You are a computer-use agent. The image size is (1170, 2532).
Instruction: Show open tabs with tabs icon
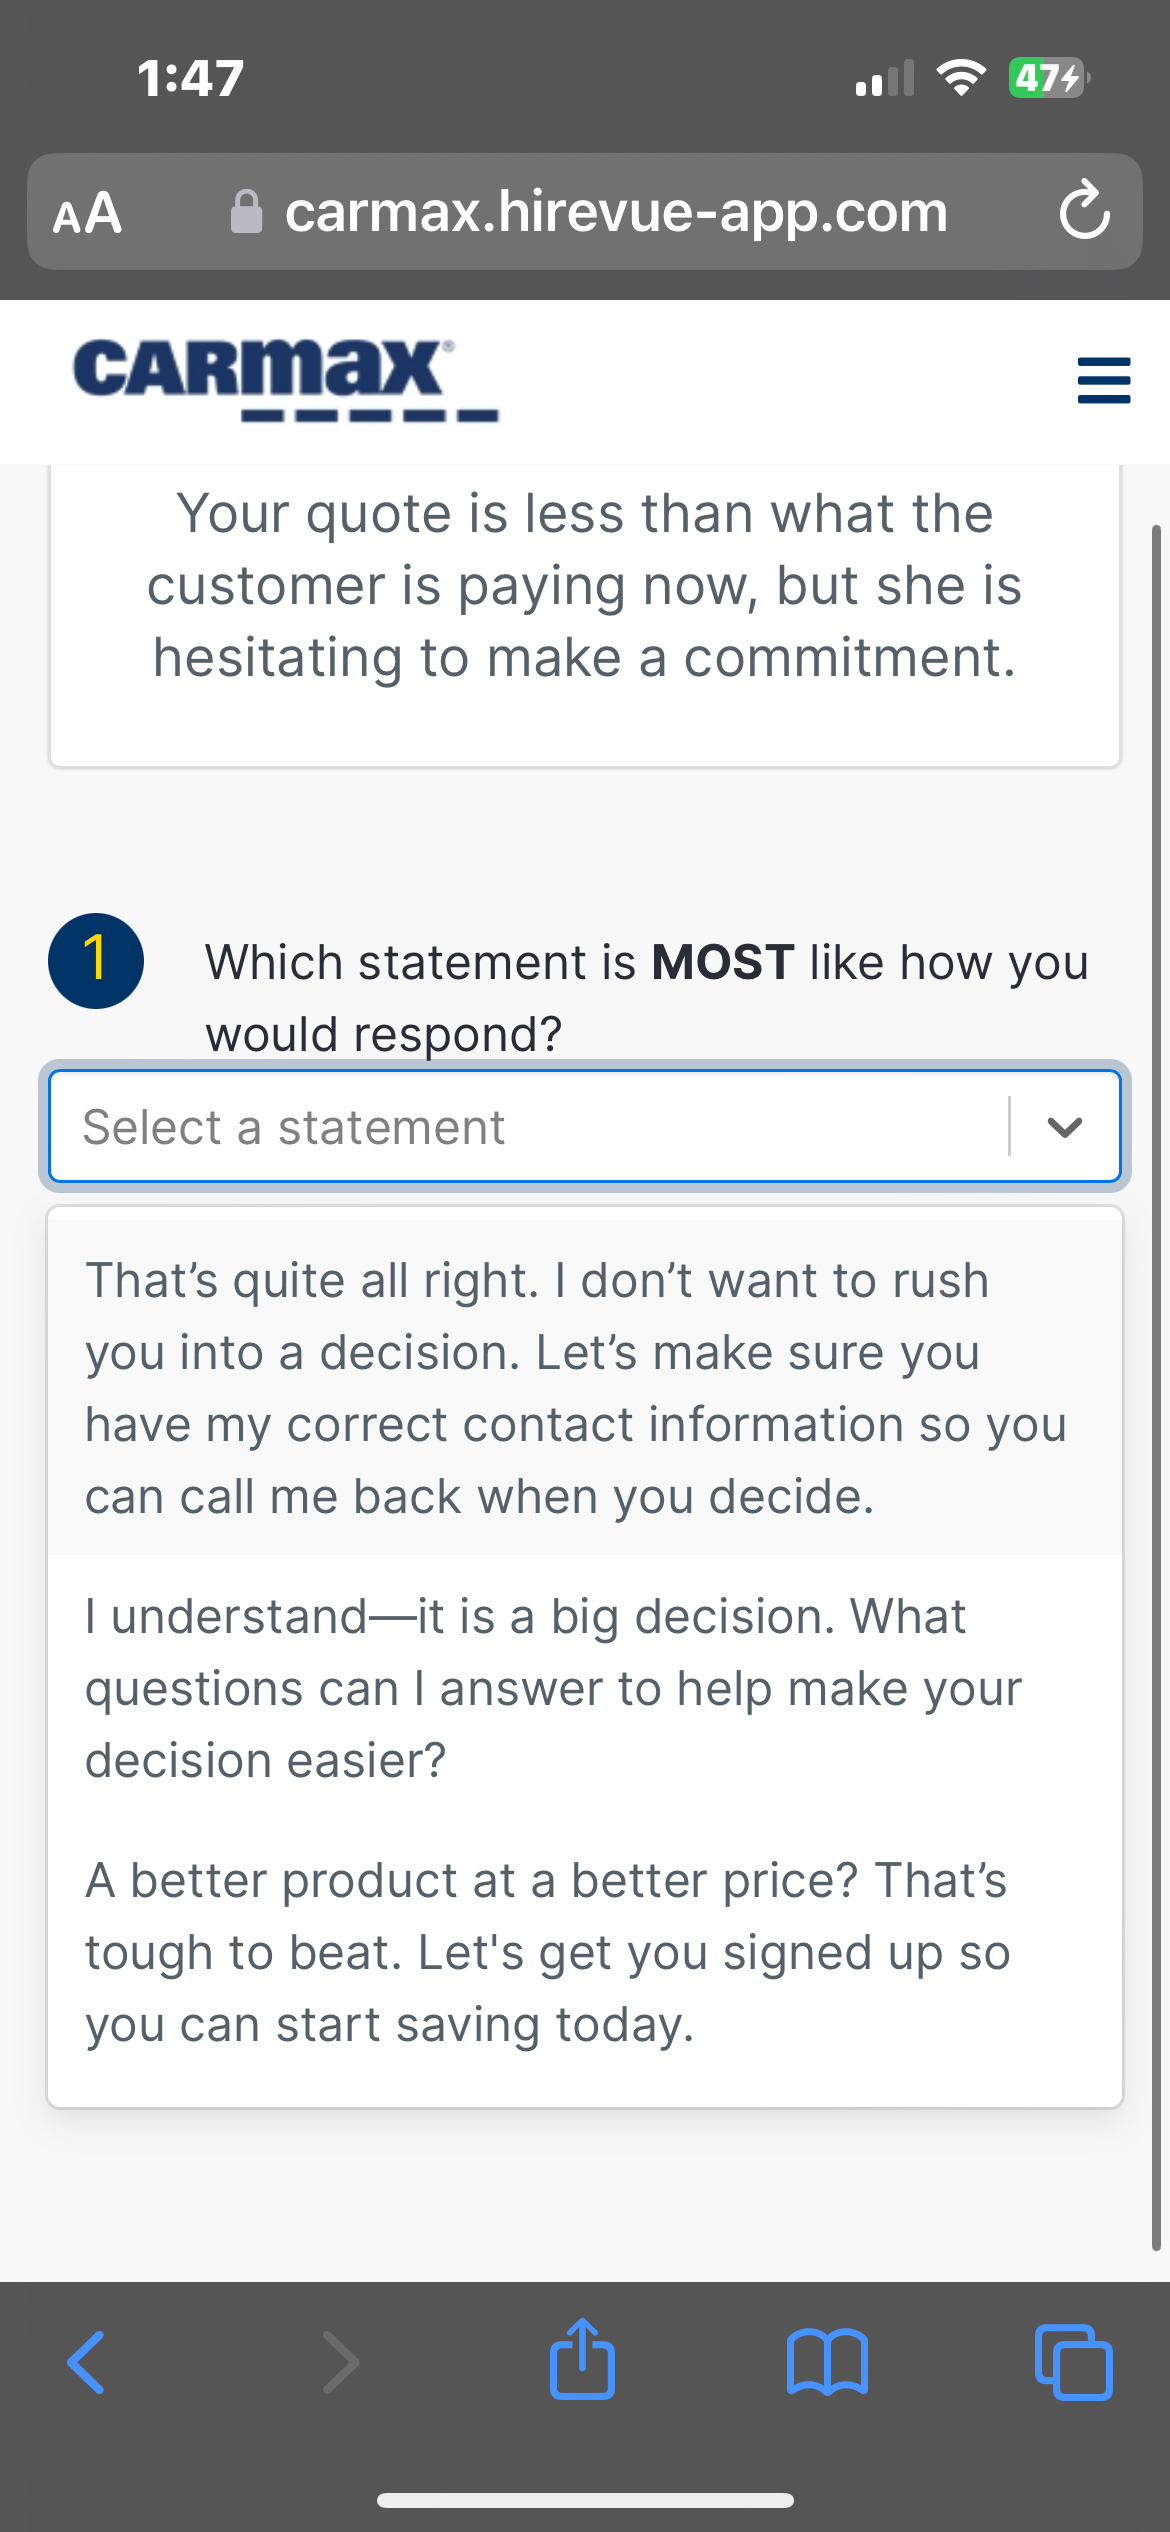[1073, 2362]
